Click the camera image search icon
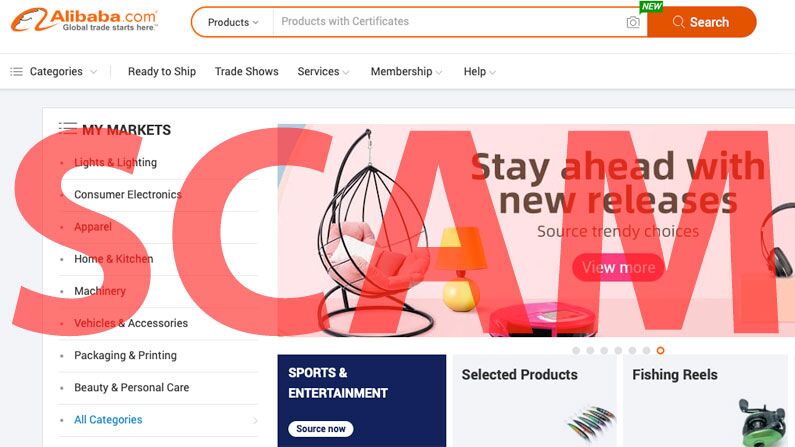The width and height of the screenshot is (795, 447). (633, 22)
